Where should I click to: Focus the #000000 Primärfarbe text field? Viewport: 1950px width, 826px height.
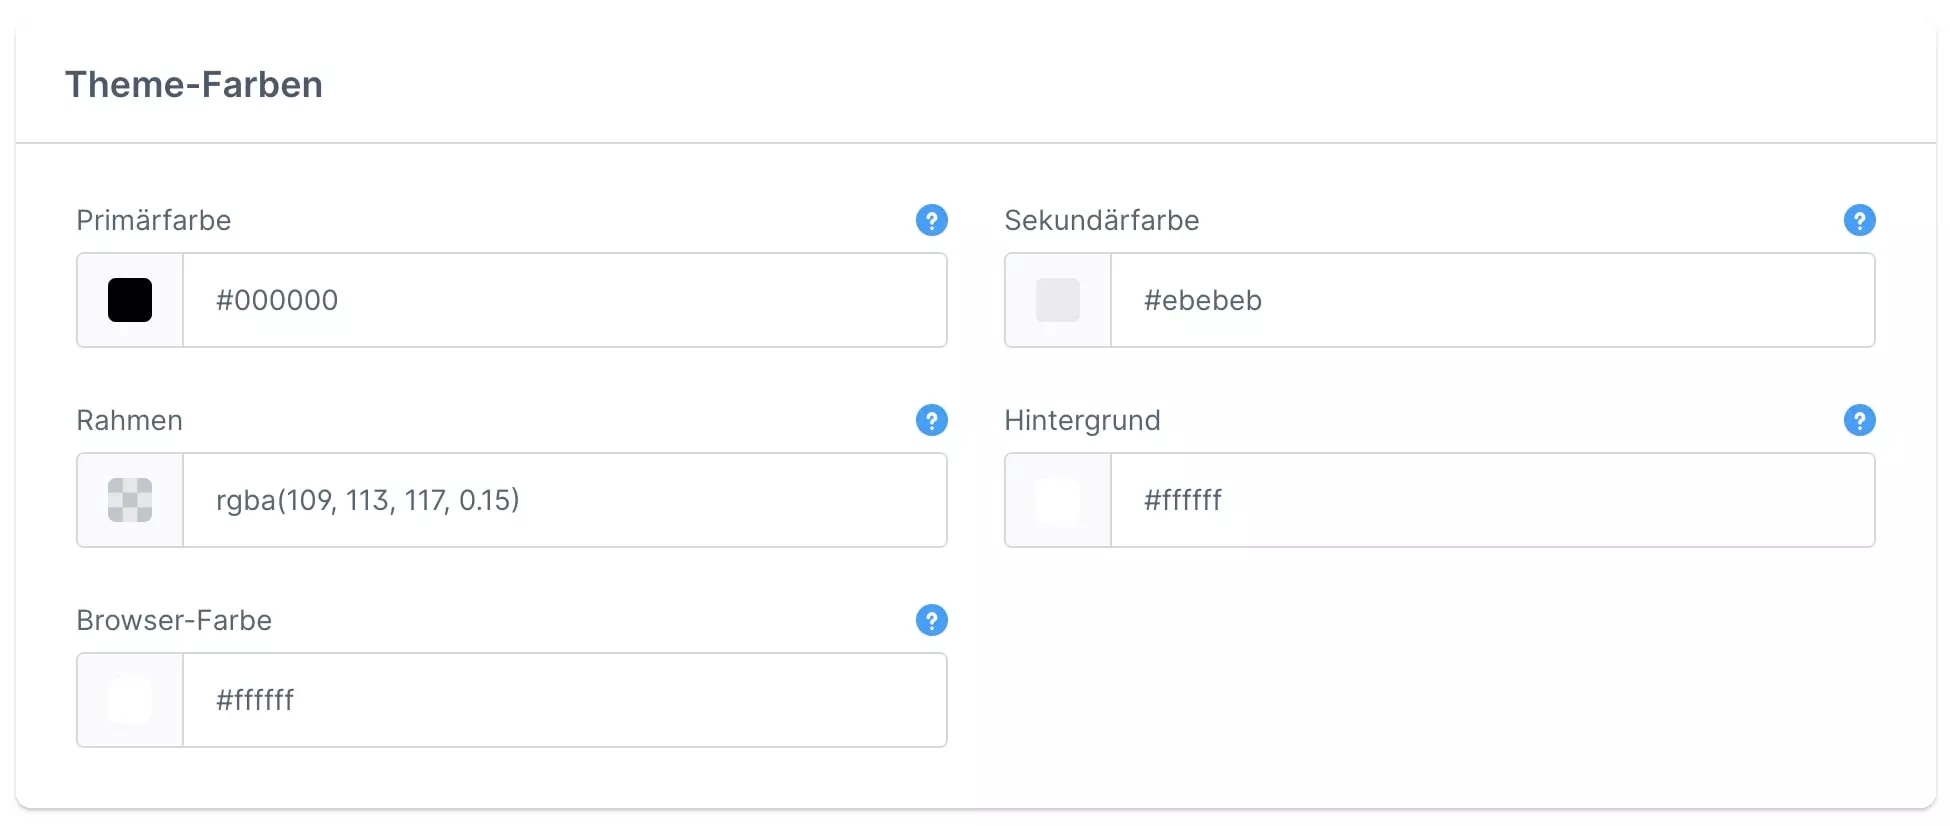click(564, 300)
